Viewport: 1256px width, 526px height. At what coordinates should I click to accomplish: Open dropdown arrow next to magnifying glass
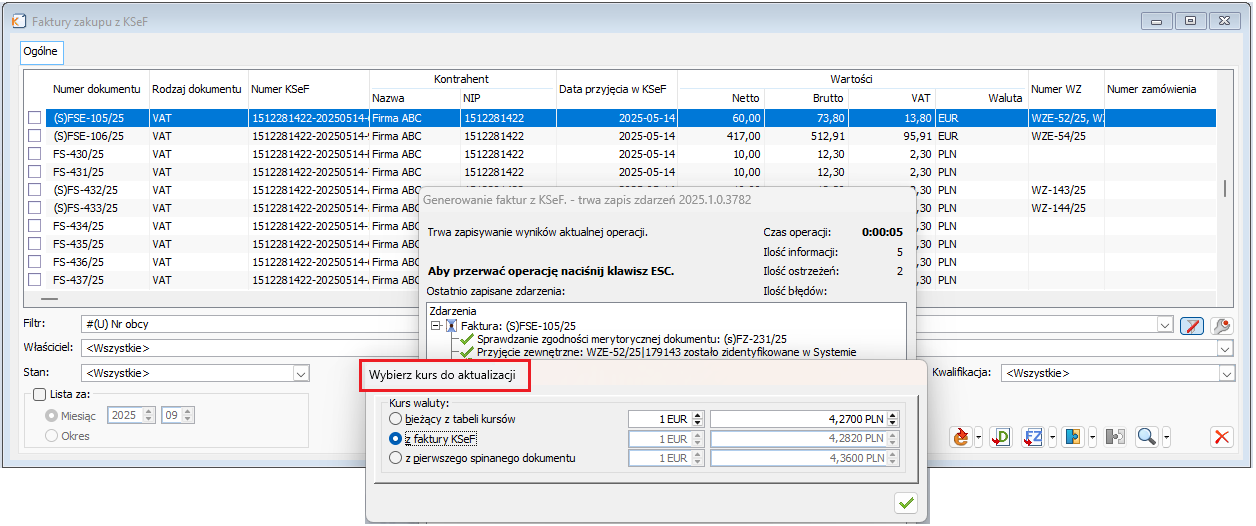pyautogui.click(x=1165, y=437)
